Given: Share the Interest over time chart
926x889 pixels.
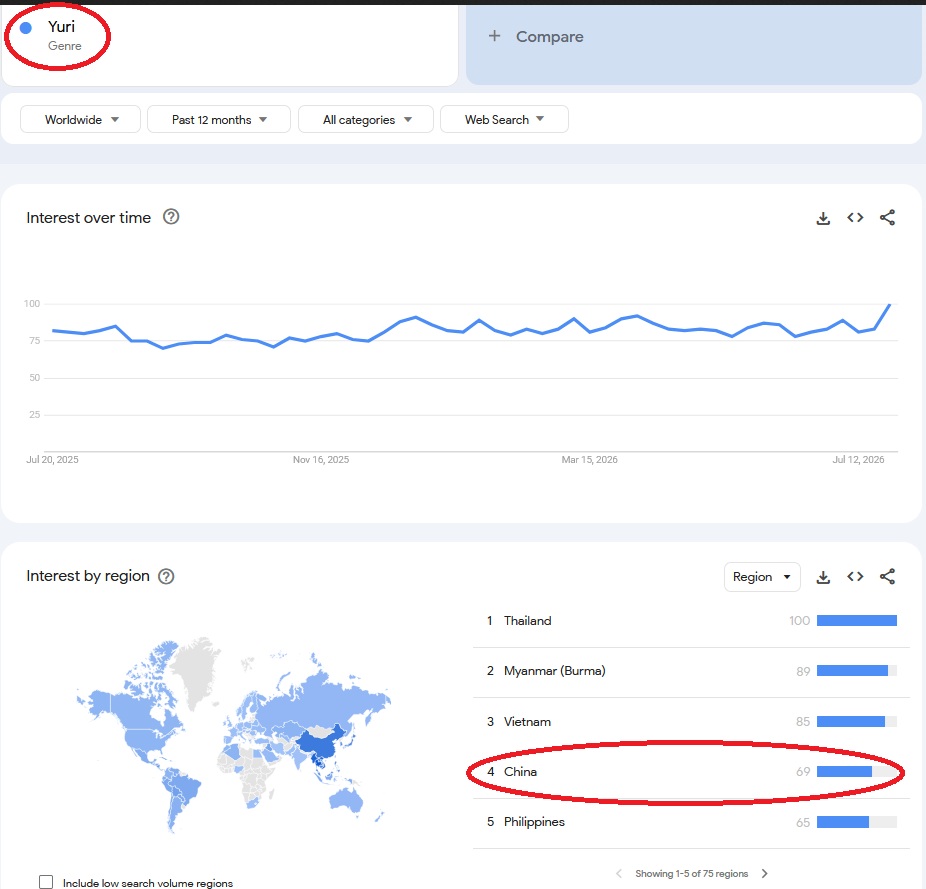Looking at the screenshot, I should click(x=887, y=217).
